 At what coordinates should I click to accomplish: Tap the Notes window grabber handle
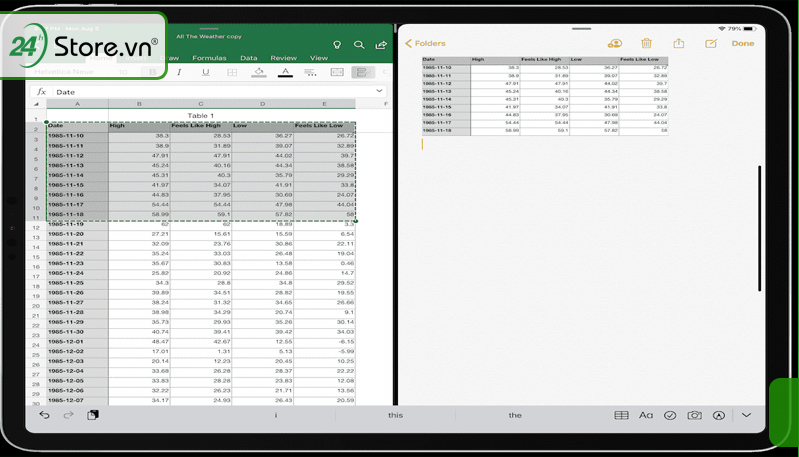tap(581, 29)
